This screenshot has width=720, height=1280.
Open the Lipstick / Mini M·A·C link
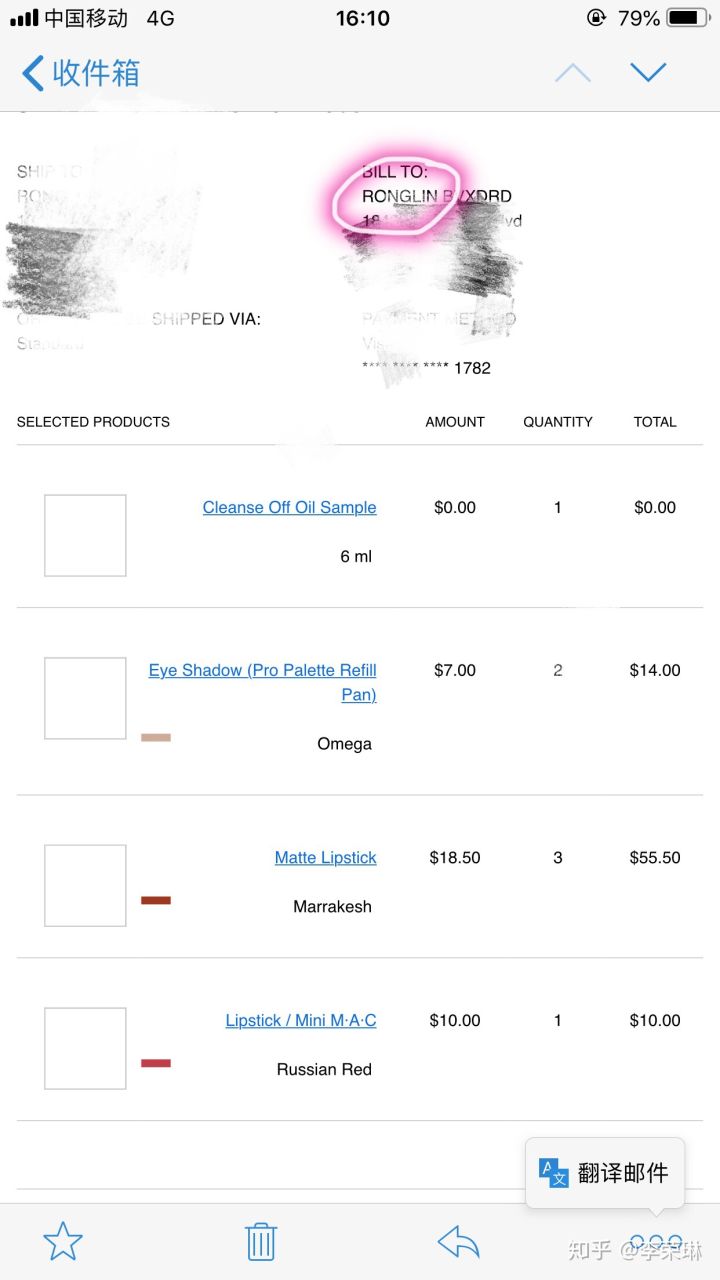pyautogui.click(x=300, y=1020)
